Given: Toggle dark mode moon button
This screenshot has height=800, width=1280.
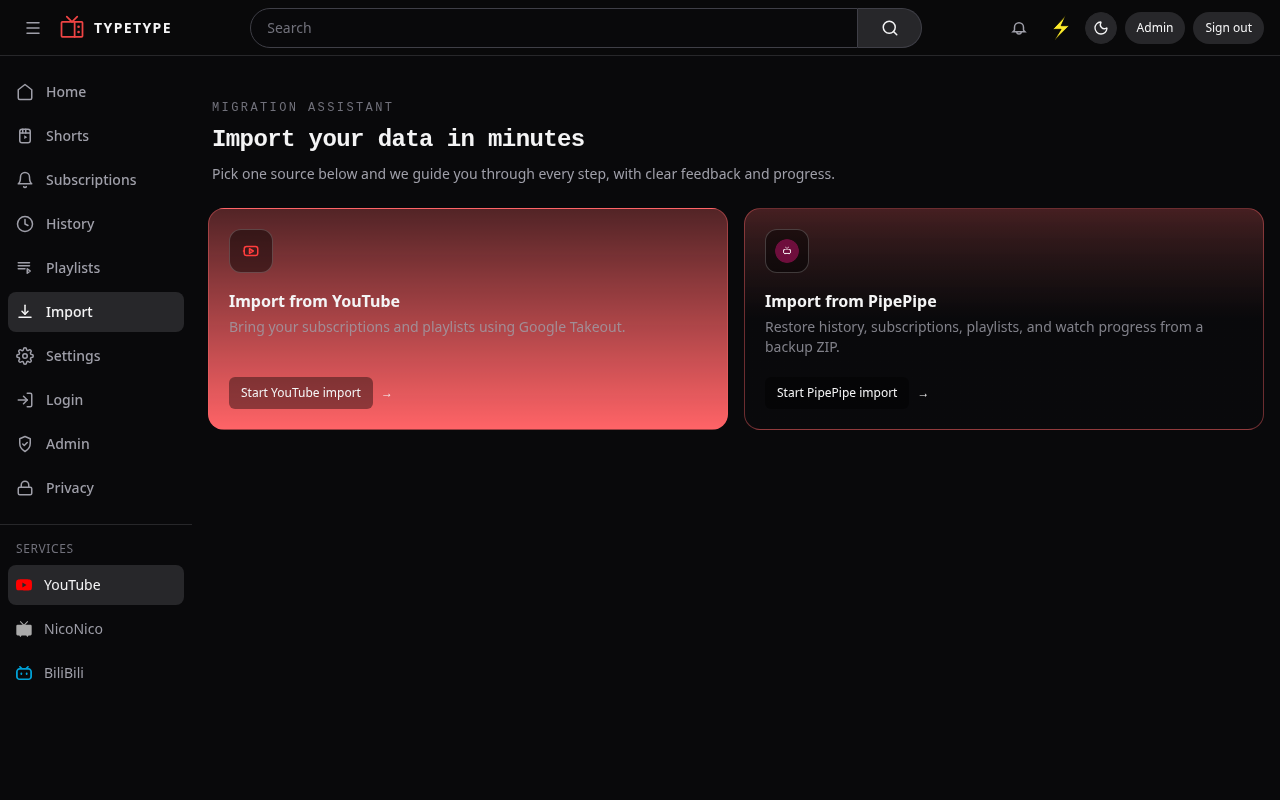Looking at the screenshot, I should click(1101, 28).
